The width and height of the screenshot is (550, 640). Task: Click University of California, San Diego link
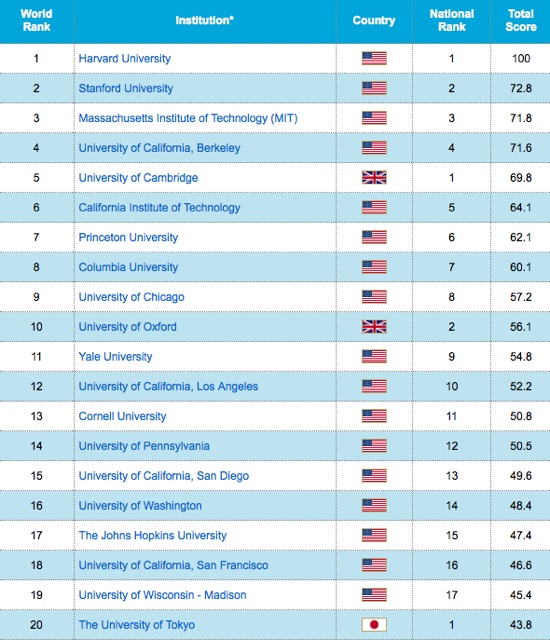click(164, 476)
